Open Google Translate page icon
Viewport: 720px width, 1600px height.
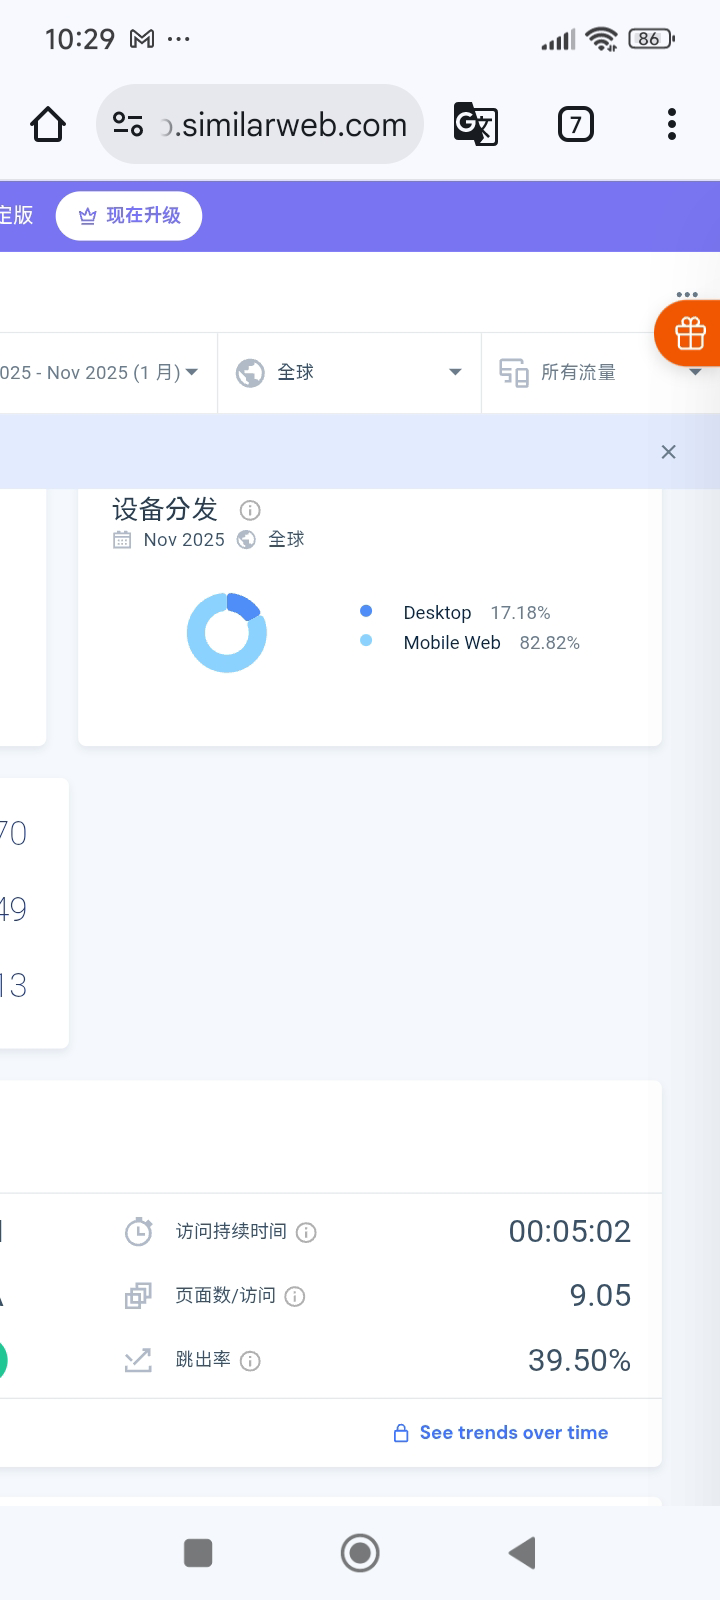475,125
